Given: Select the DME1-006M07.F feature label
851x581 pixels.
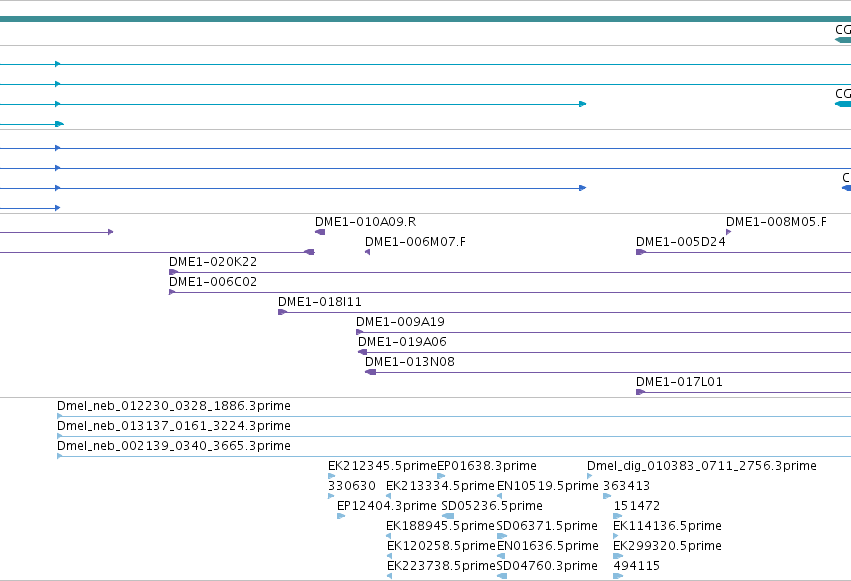Looking at the screenshot, I should pos(415,242).
